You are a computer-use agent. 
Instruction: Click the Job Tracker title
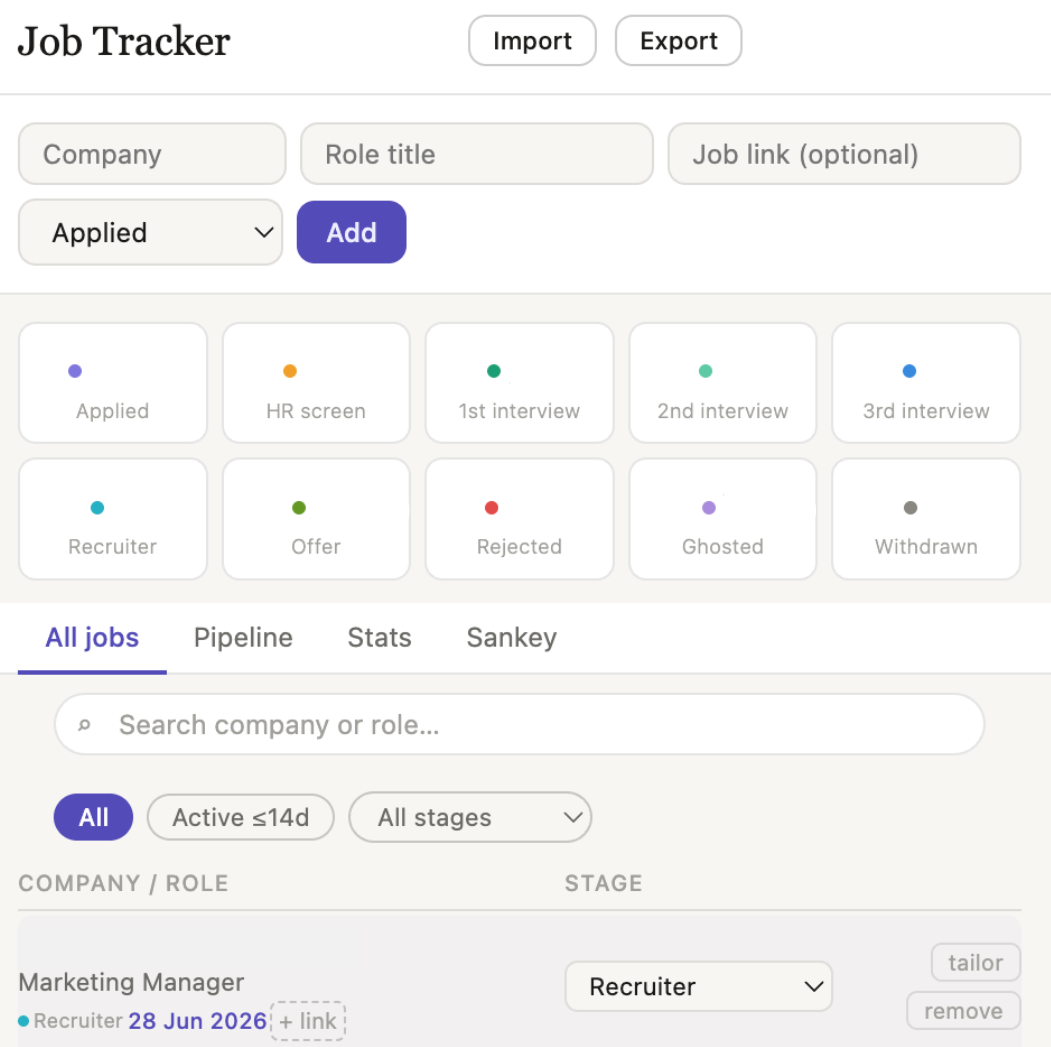point(124,41)
